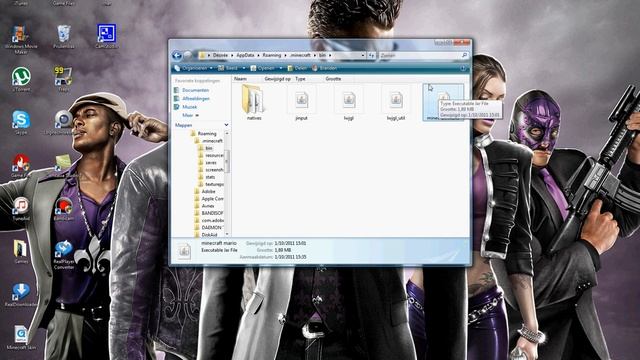Expand the Openen dropdown arrow

tap(281, 68)
